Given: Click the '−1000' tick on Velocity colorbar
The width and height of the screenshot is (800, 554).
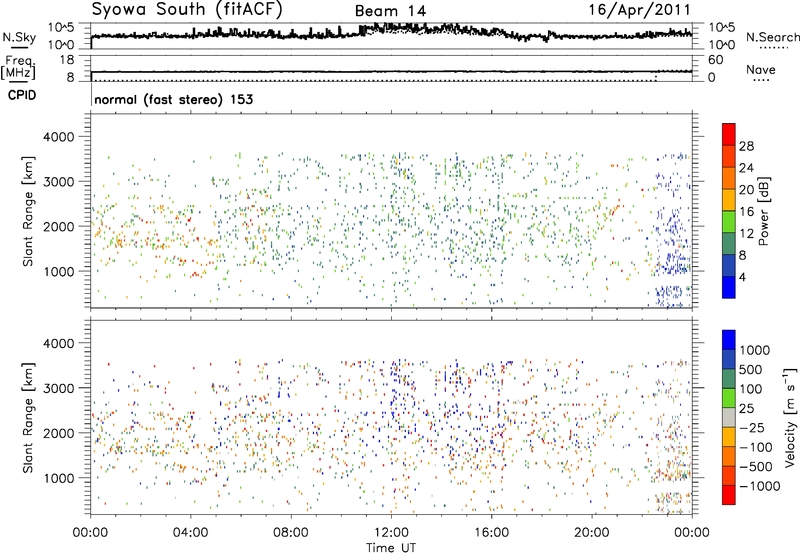Looking at the screenshot, I should [x=759, y=486].
